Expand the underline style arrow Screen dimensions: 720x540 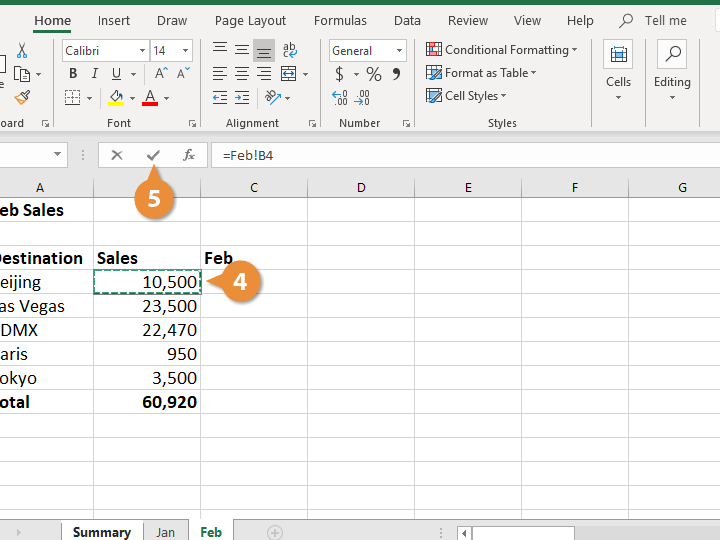[x=133, y=74]
